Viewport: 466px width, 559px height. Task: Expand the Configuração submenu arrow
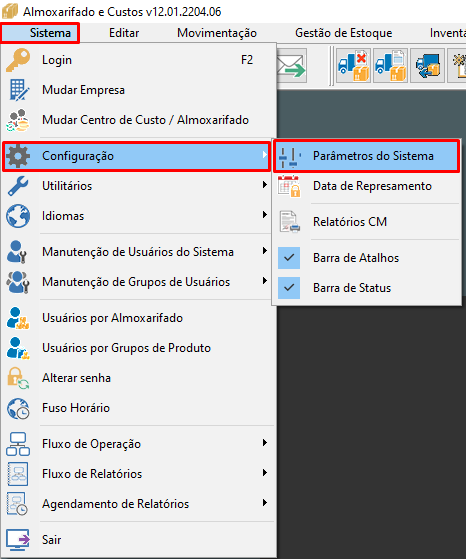(x=265, y=155)
